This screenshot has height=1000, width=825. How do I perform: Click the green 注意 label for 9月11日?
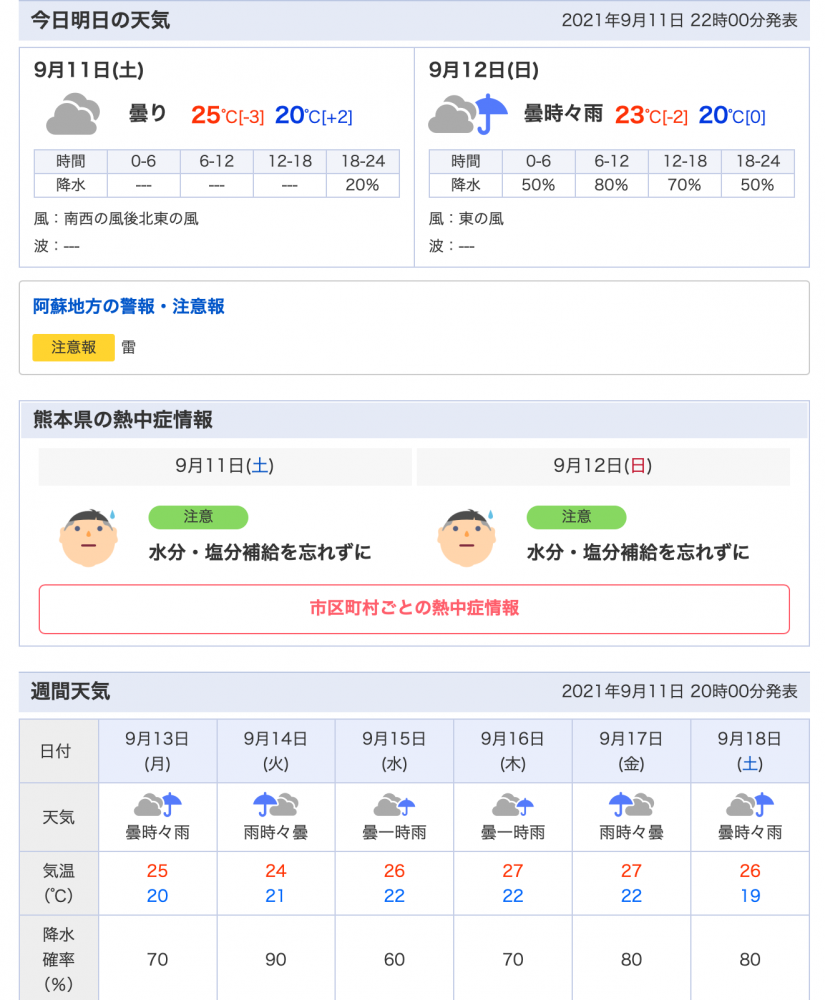(198, 517)
